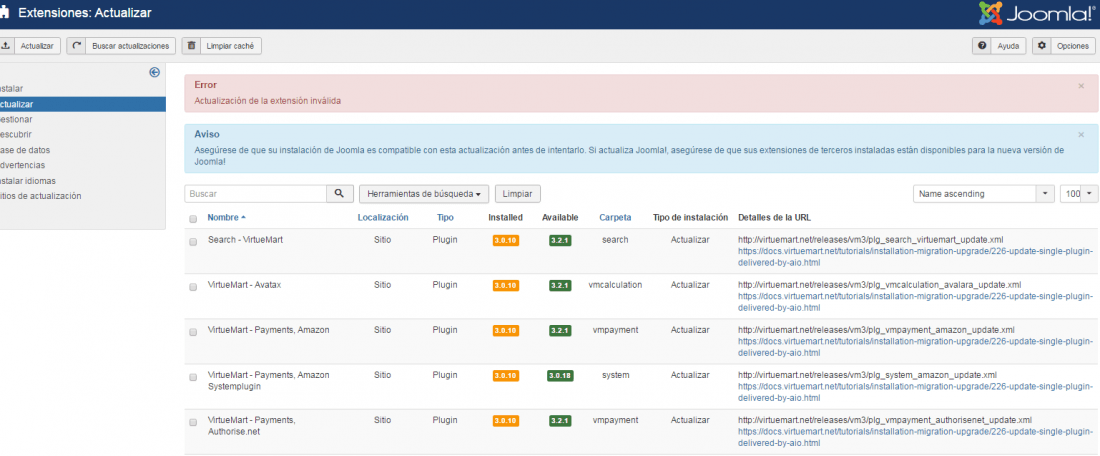Open the list limit 100 dropdown
The width and height of the screenshot is (1100, 456).
point(1079,194)
